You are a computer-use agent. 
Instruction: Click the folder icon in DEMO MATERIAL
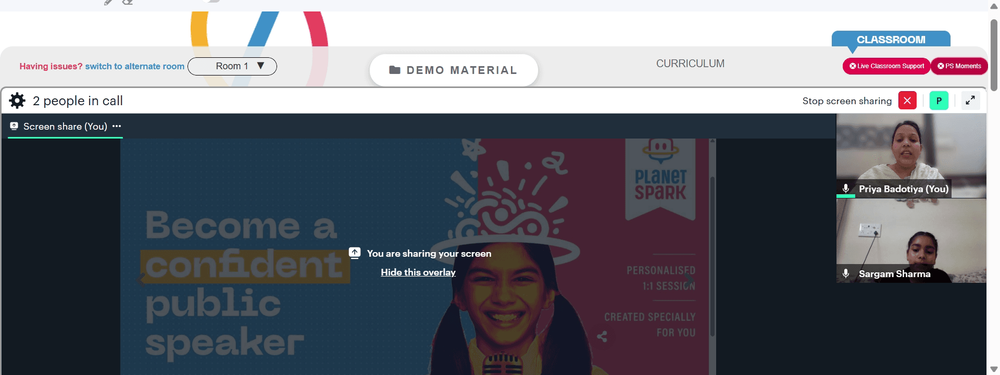(x=395, y=70)
